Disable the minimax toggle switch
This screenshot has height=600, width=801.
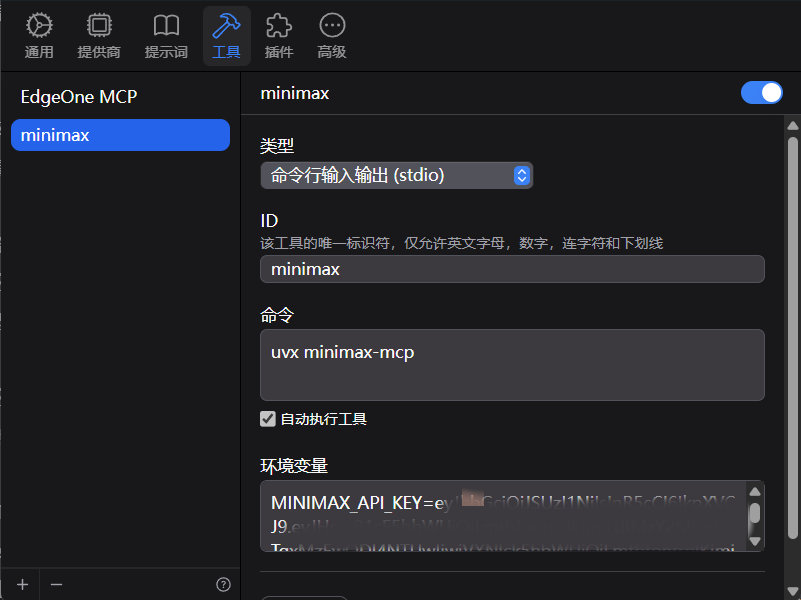click(762, 92)
